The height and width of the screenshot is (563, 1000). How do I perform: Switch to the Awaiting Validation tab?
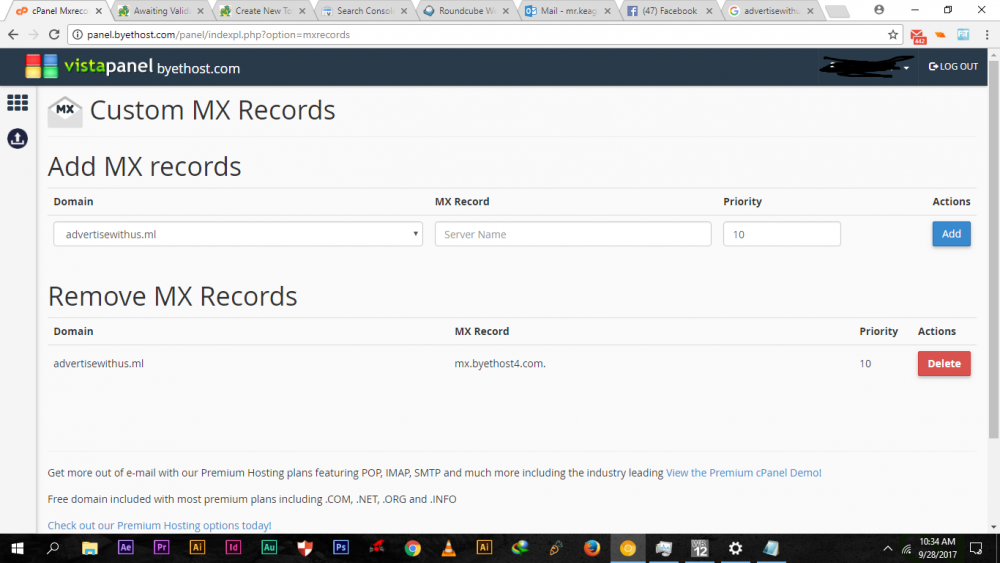(161, 11)
